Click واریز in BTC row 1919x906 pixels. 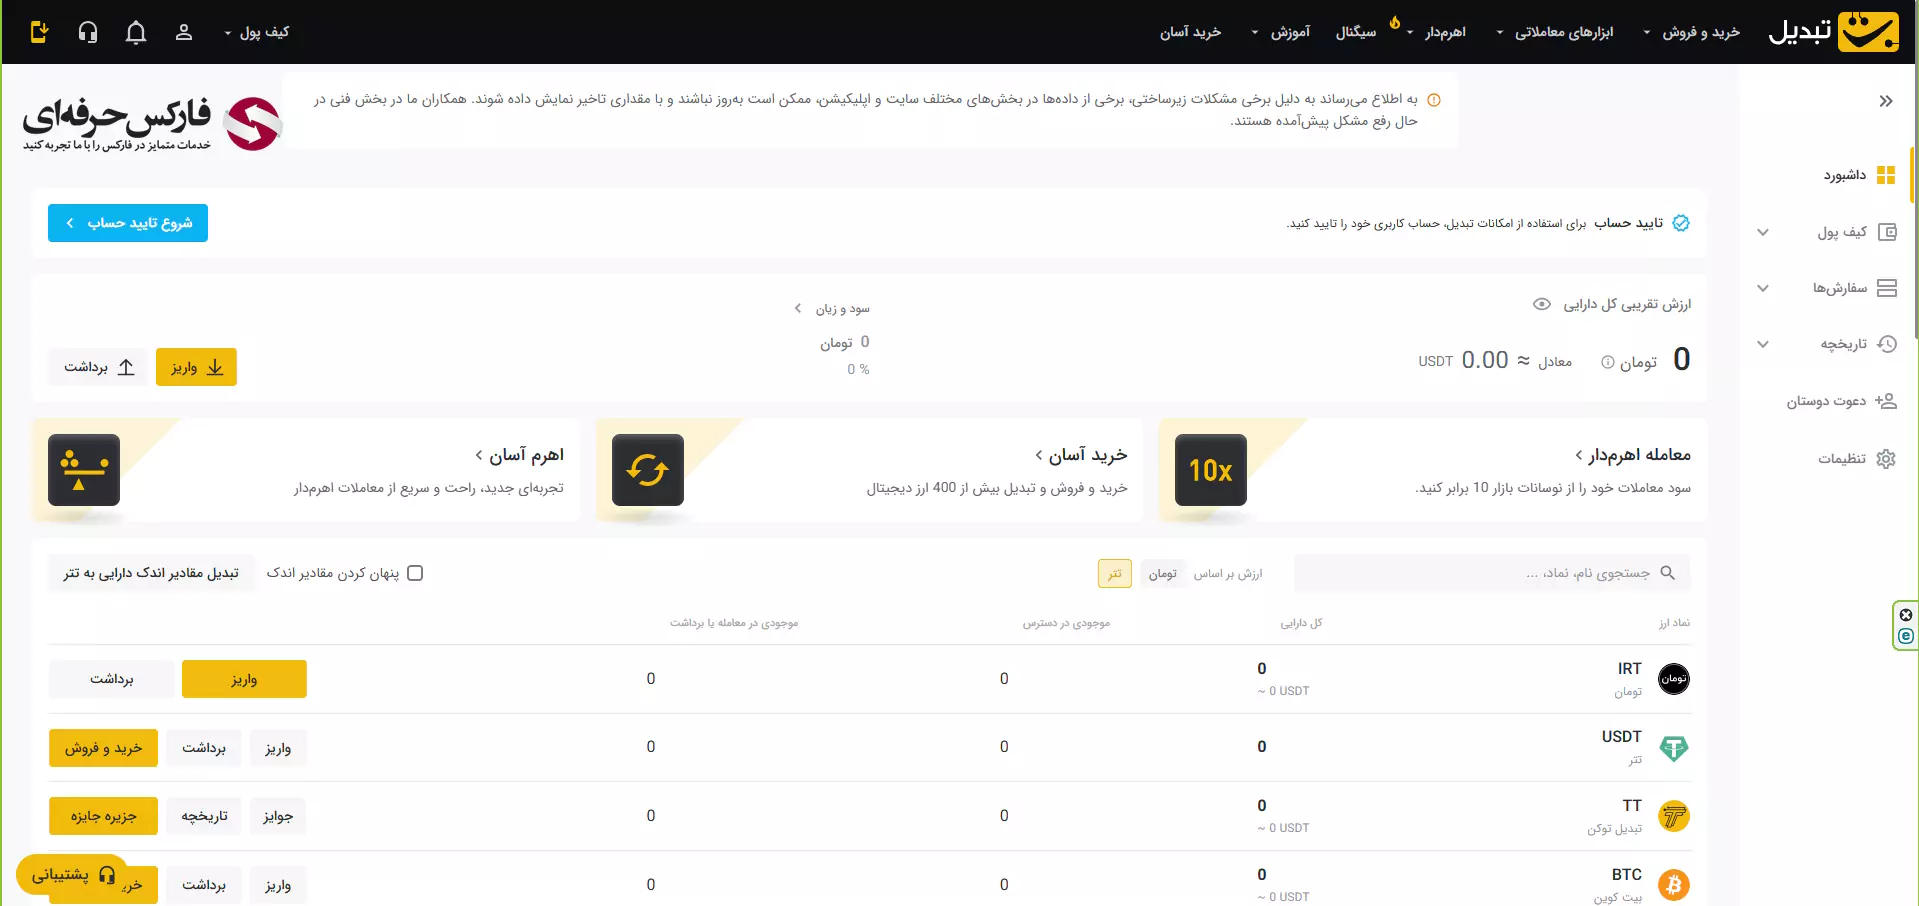coord(278,885)
